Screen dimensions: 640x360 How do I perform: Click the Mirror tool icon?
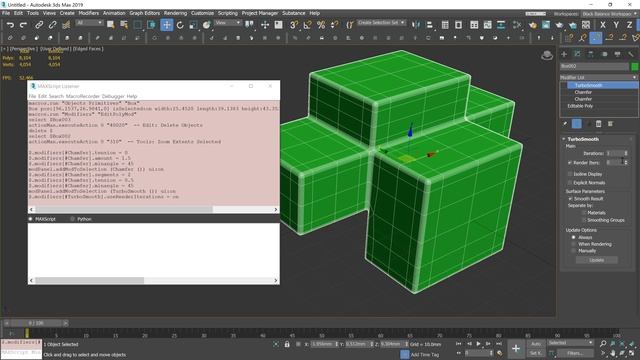pos(416,25)
